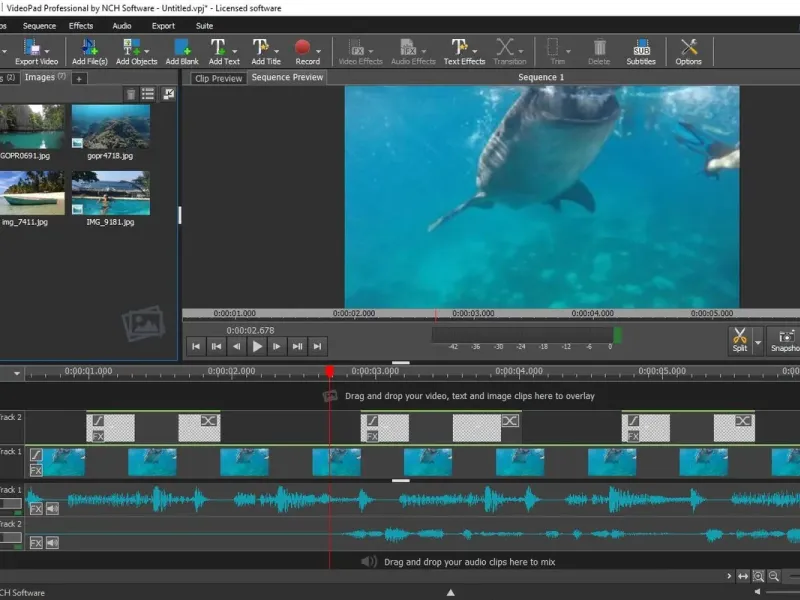Expand the Add Objects dropdown arrow

click(146, 51)
